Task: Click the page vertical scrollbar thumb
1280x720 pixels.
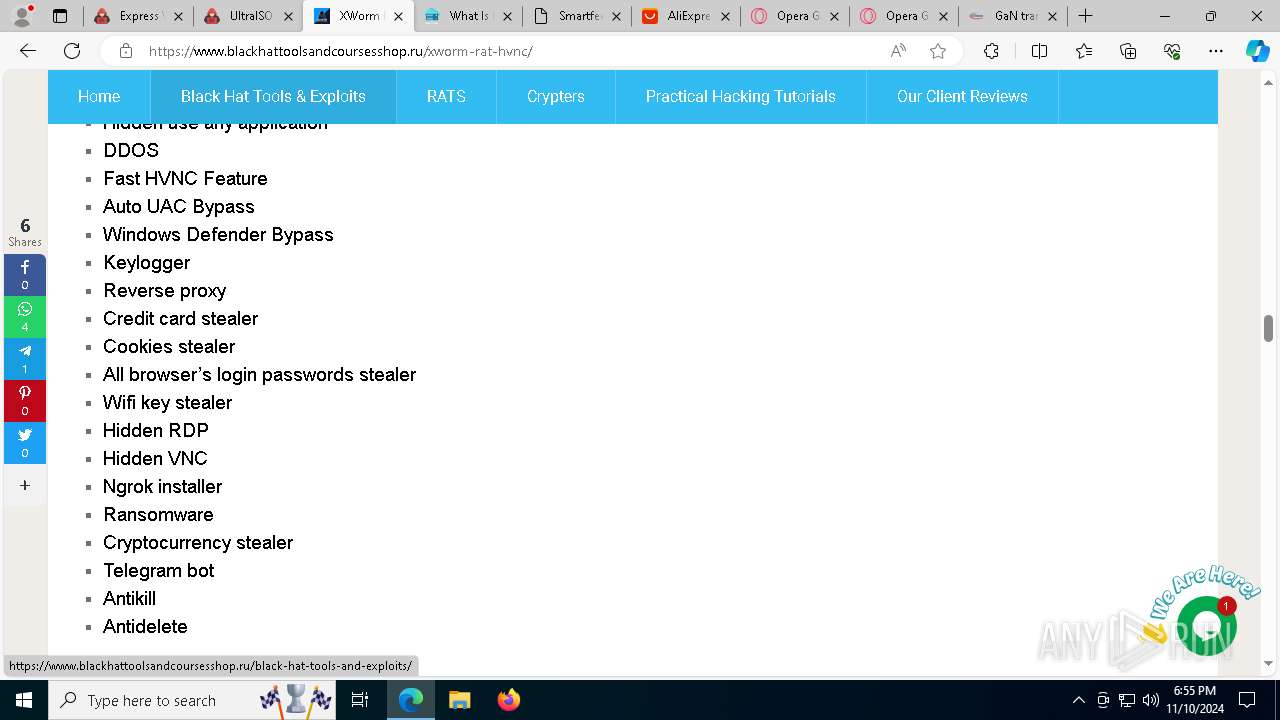Action: tap(1268, 328)
